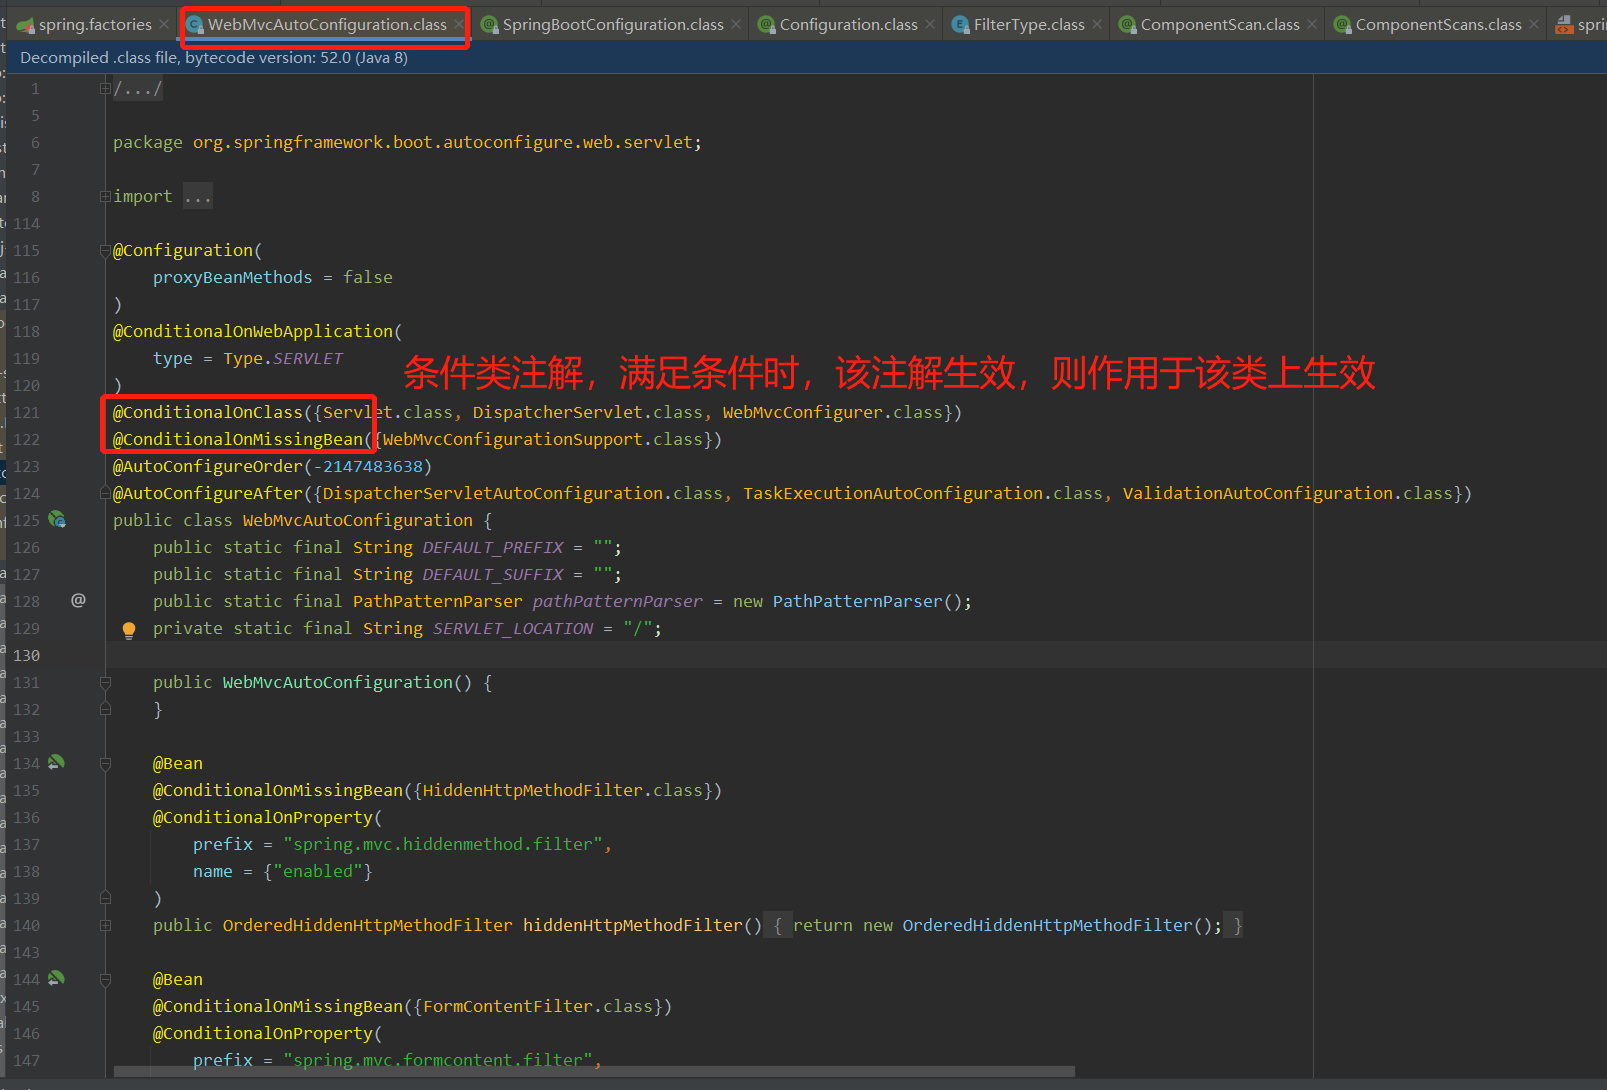Click @ConditionalOnMissingBean on line 122
1607x1090 pixels.
238,439
